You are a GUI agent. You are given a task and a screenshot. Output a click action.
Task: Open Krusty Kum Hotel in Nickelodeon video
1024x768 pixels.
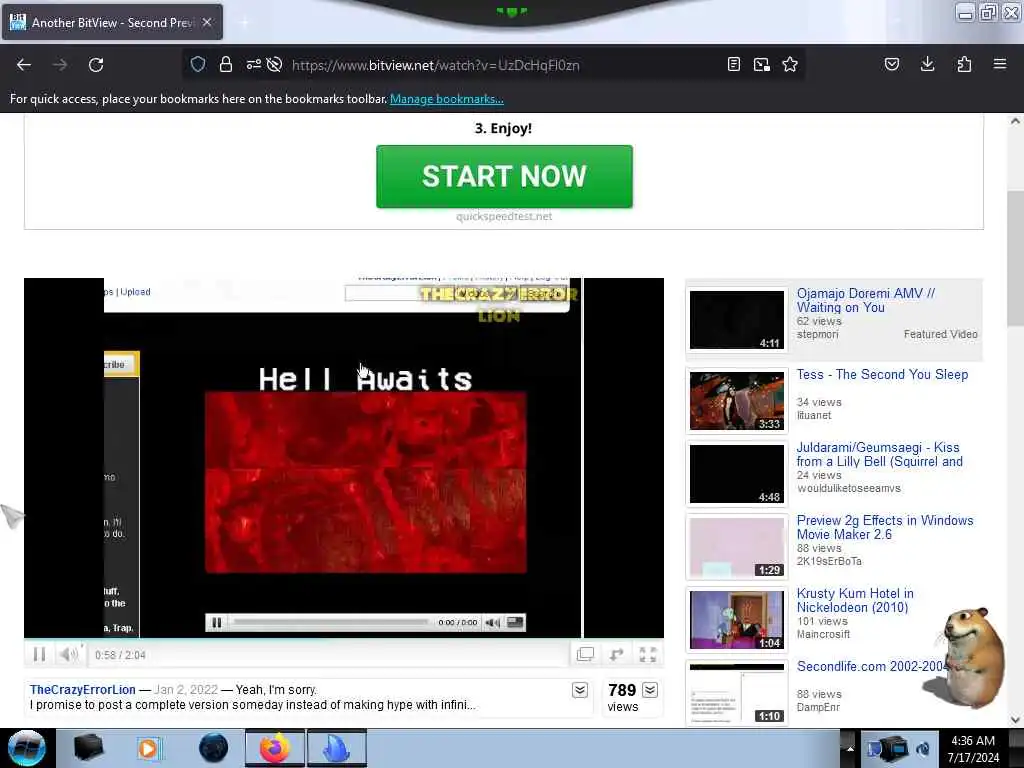pyautogui.click(x=855, y=600)
